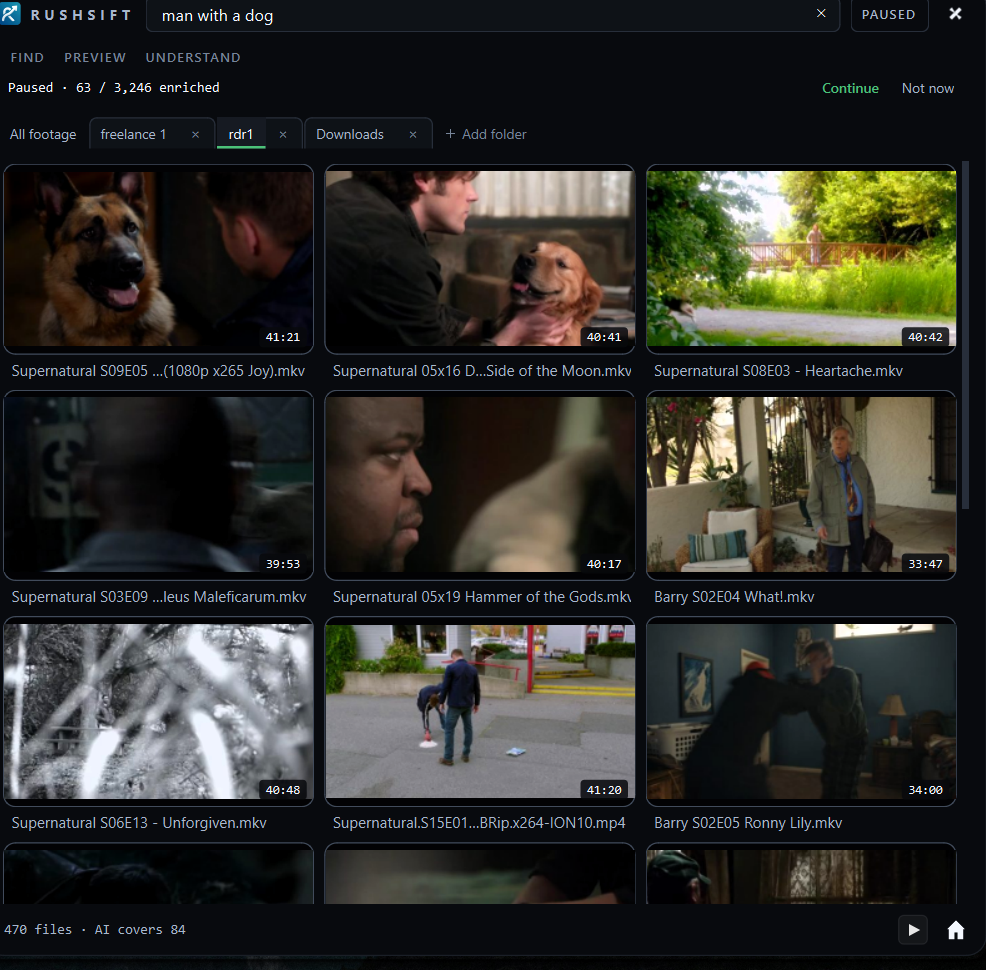This screenshot has width=986, height=970.
Task: Select the Downloads folder tab
Action: (x=350, y=135)
